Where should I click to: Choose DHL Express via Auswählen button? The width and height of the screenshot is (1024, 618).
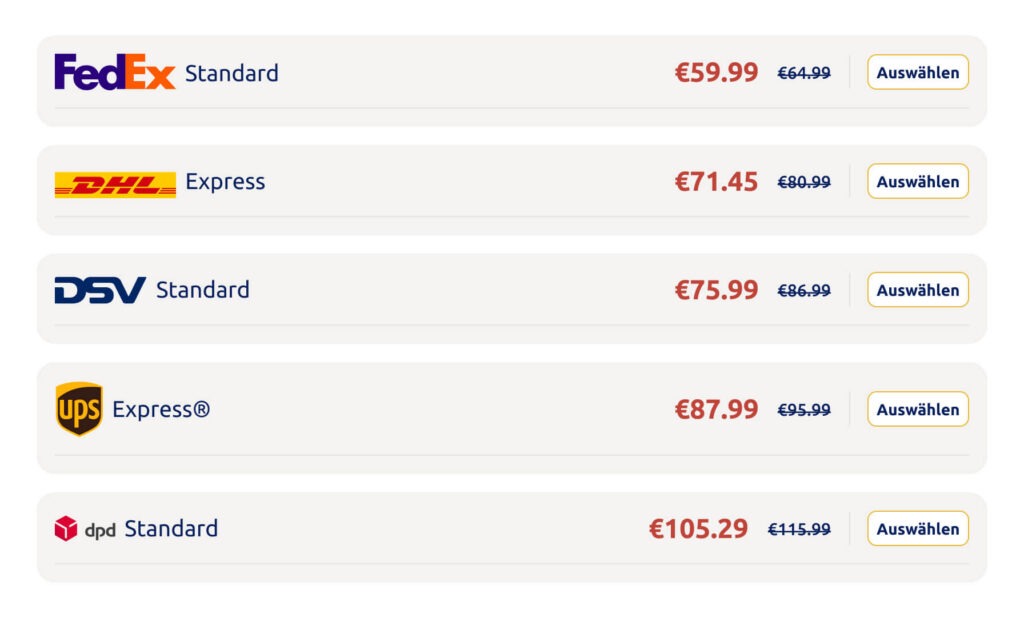917,181
